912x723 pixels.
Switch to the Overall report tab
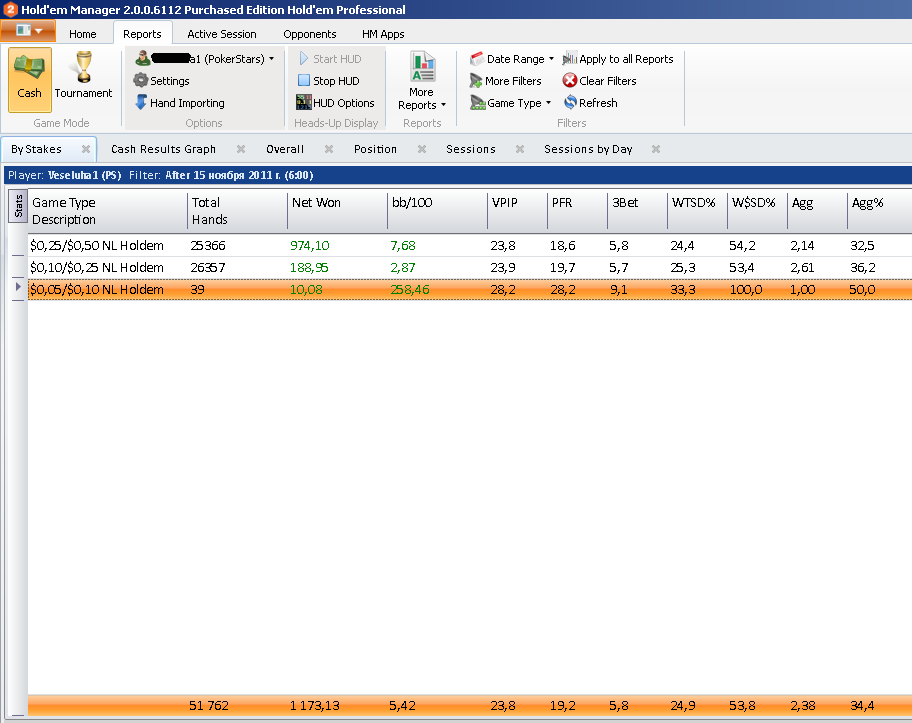pyautogui.click(x=285, y=149)
